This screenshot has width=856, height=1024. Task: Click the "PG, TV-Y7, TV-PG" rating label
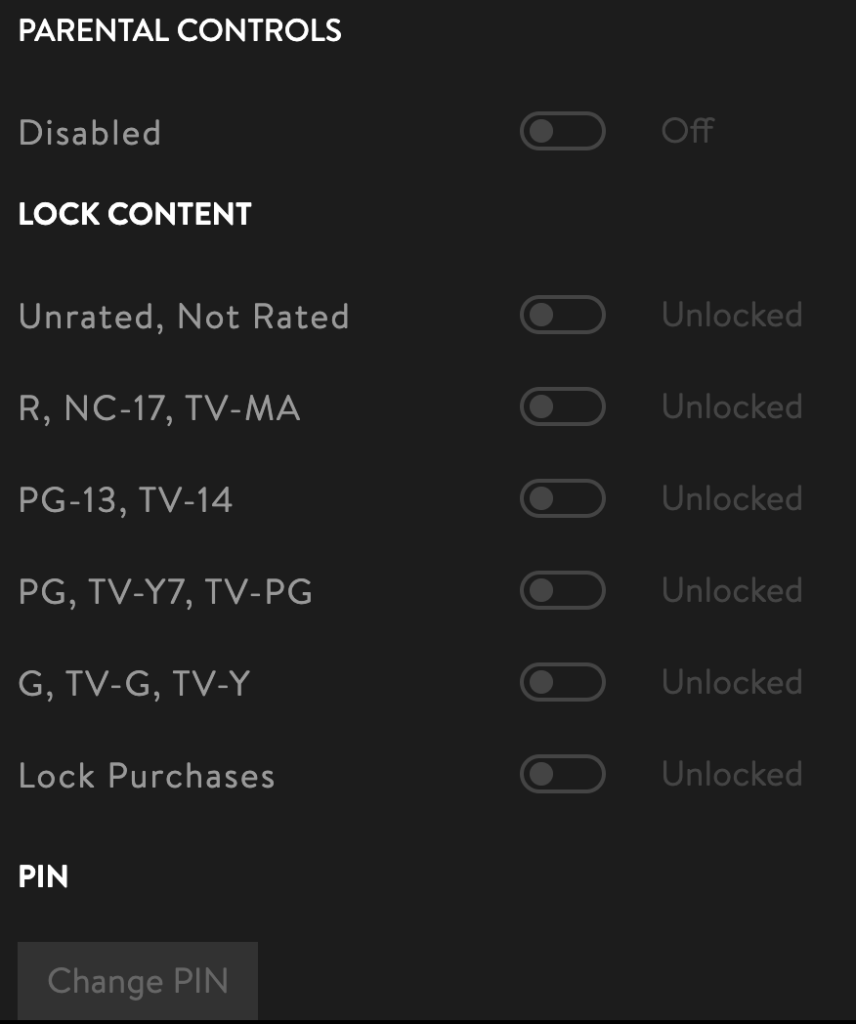166,592
